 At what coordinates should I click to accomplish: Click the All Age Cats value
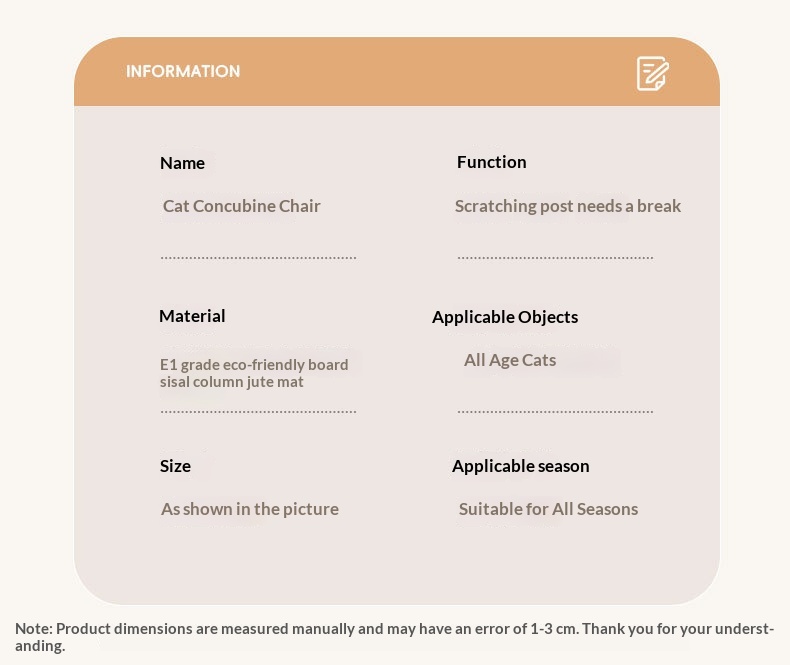[x=510, y=360]
